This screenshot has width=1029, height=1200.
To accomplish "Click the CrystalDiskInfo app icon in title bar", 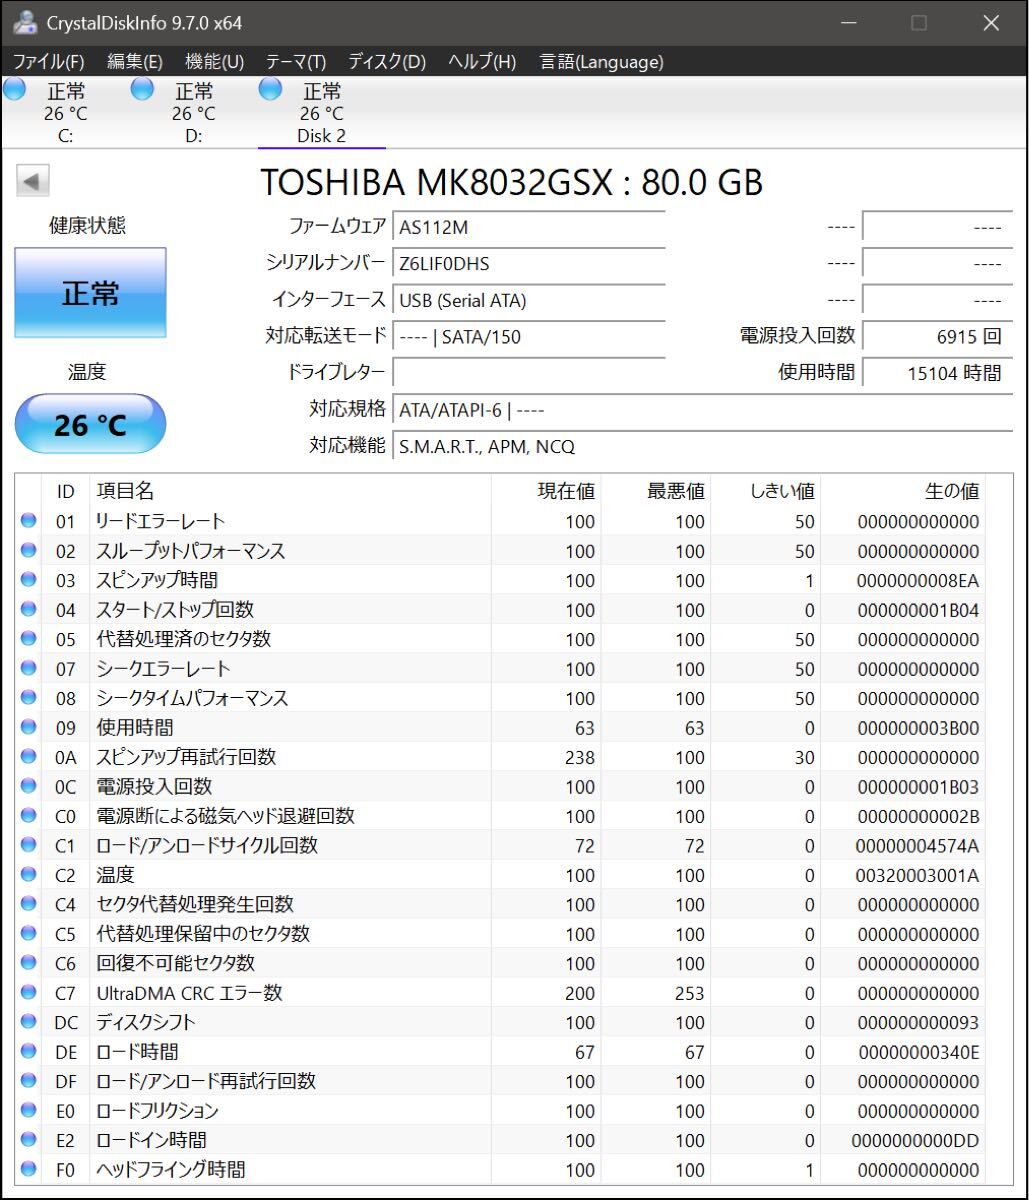I will coord(25,22).
